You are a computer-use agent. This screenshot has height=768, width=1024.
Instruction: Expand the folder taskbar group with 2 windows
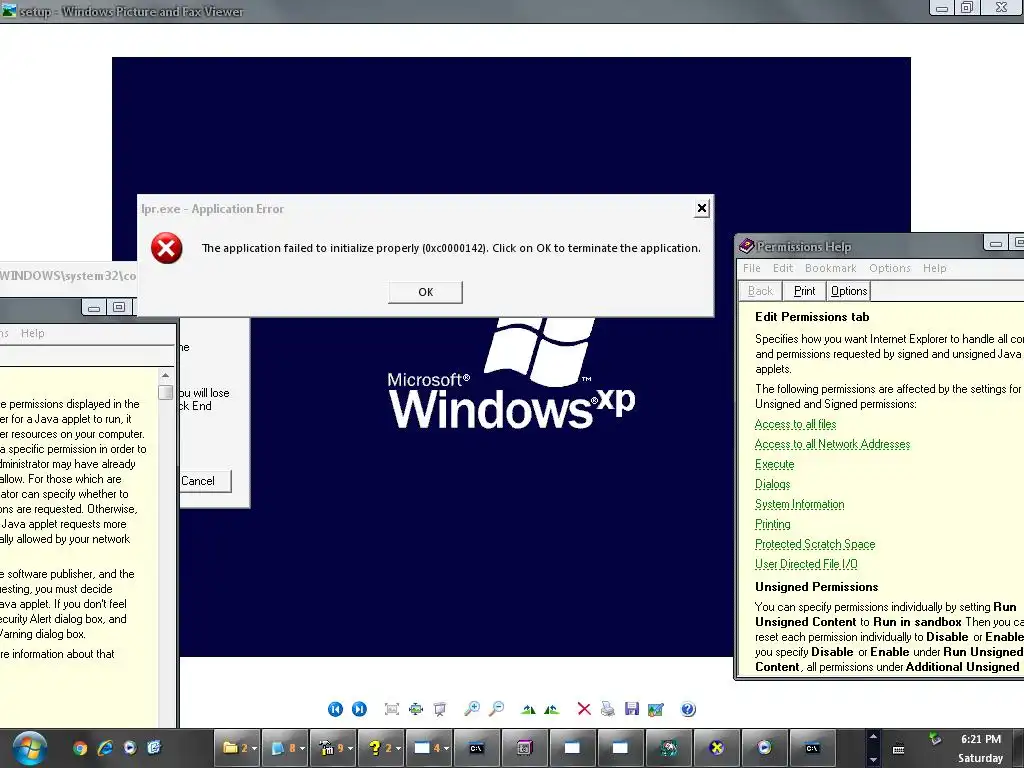click(238, 748)
